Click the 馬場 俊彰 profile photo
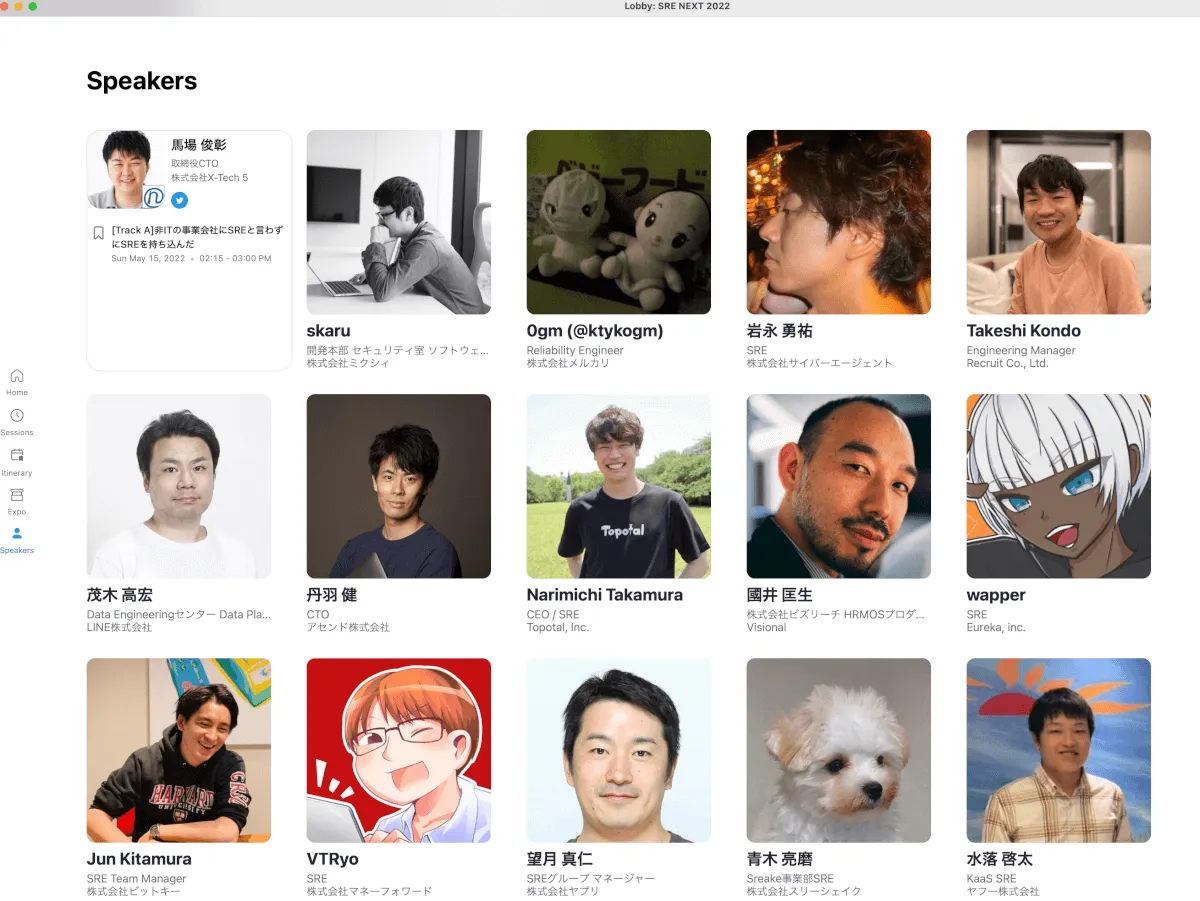 (x=126, y=170)
